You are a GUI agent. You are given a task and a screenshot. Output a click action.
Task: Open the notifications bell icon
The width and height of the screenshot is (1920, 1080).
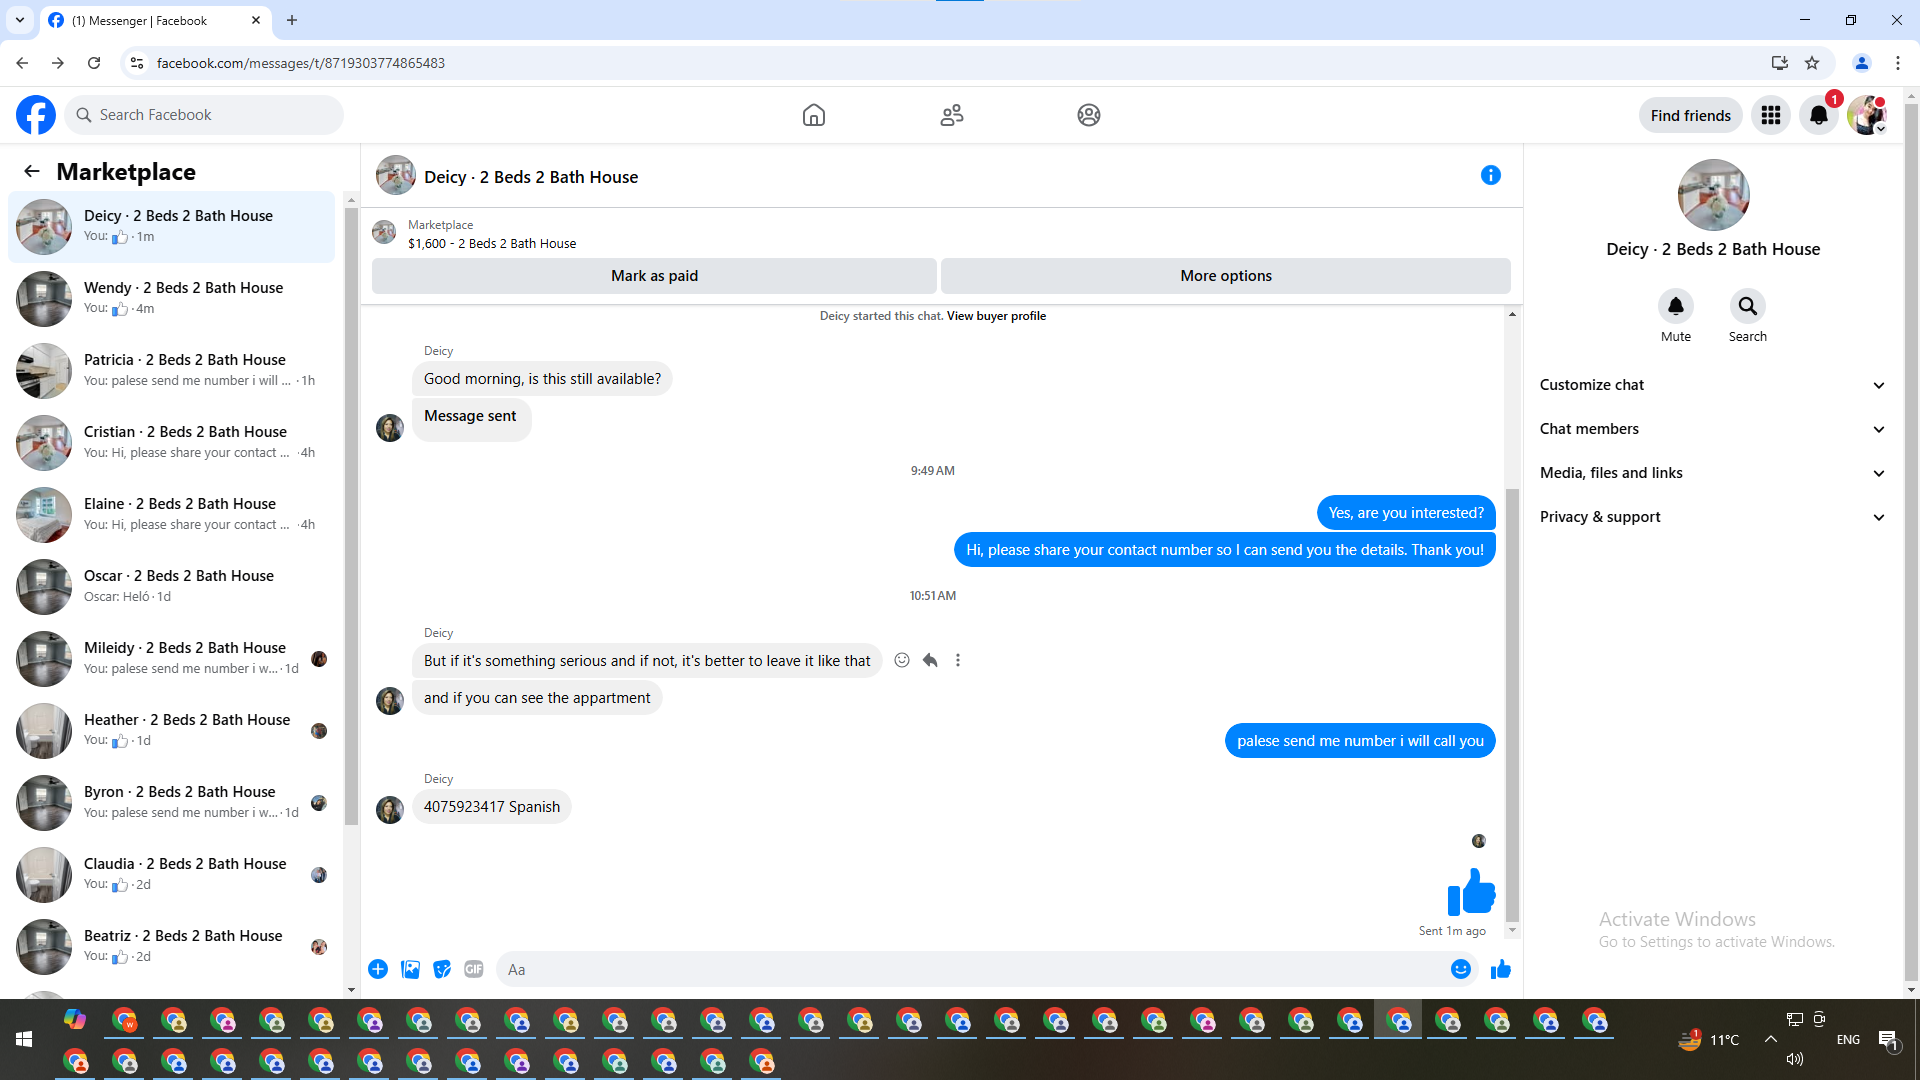[x=1819, y=115]
